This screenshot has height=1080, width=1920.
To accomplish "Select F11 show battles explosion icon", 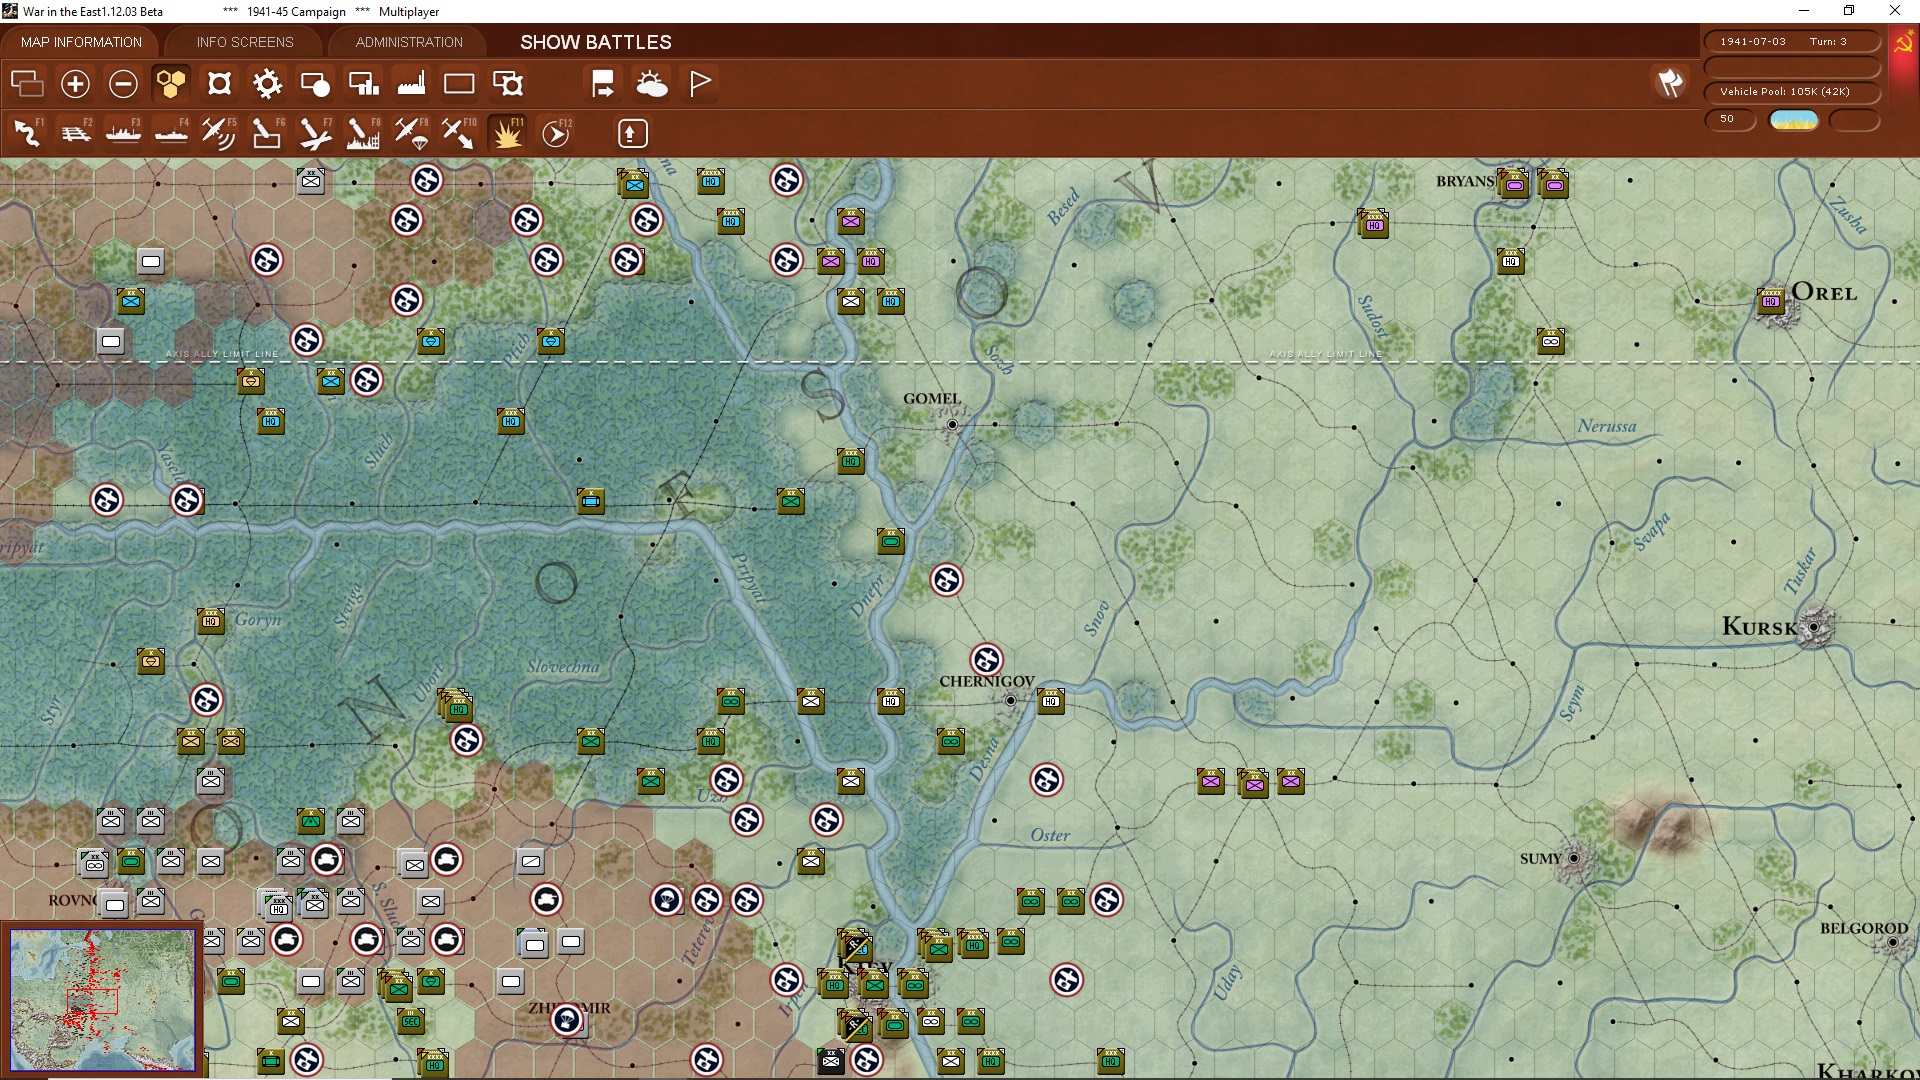I will 507,133.
